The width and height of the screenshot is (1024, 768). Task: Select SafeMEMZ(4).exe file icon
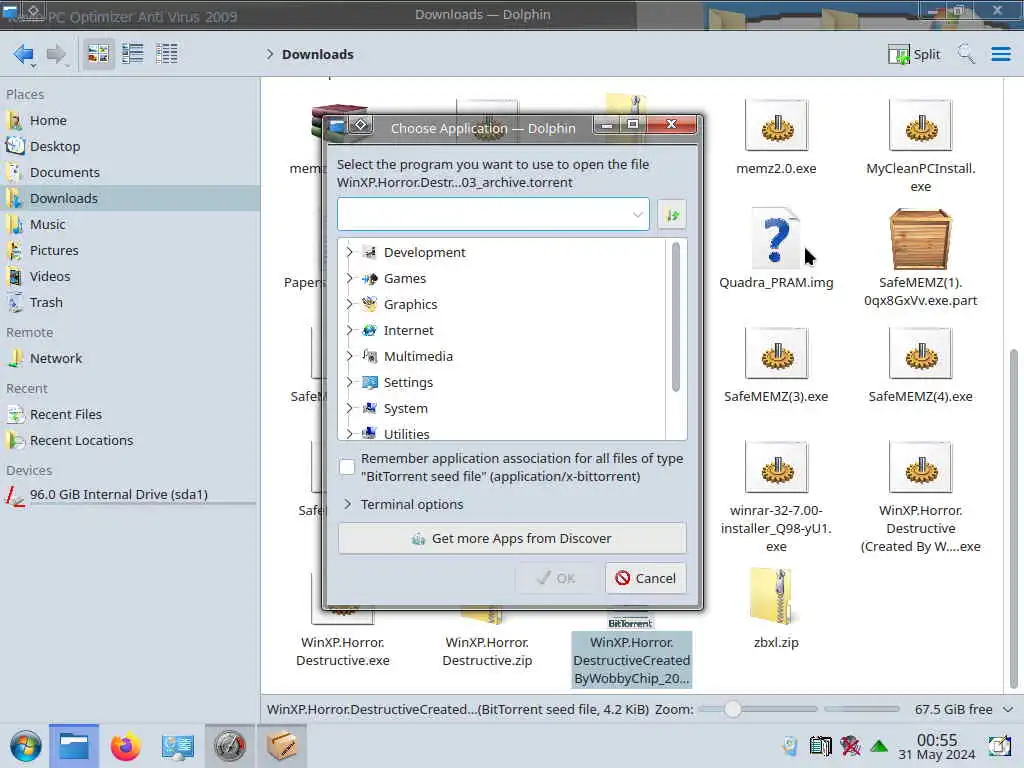pos(920,353)
